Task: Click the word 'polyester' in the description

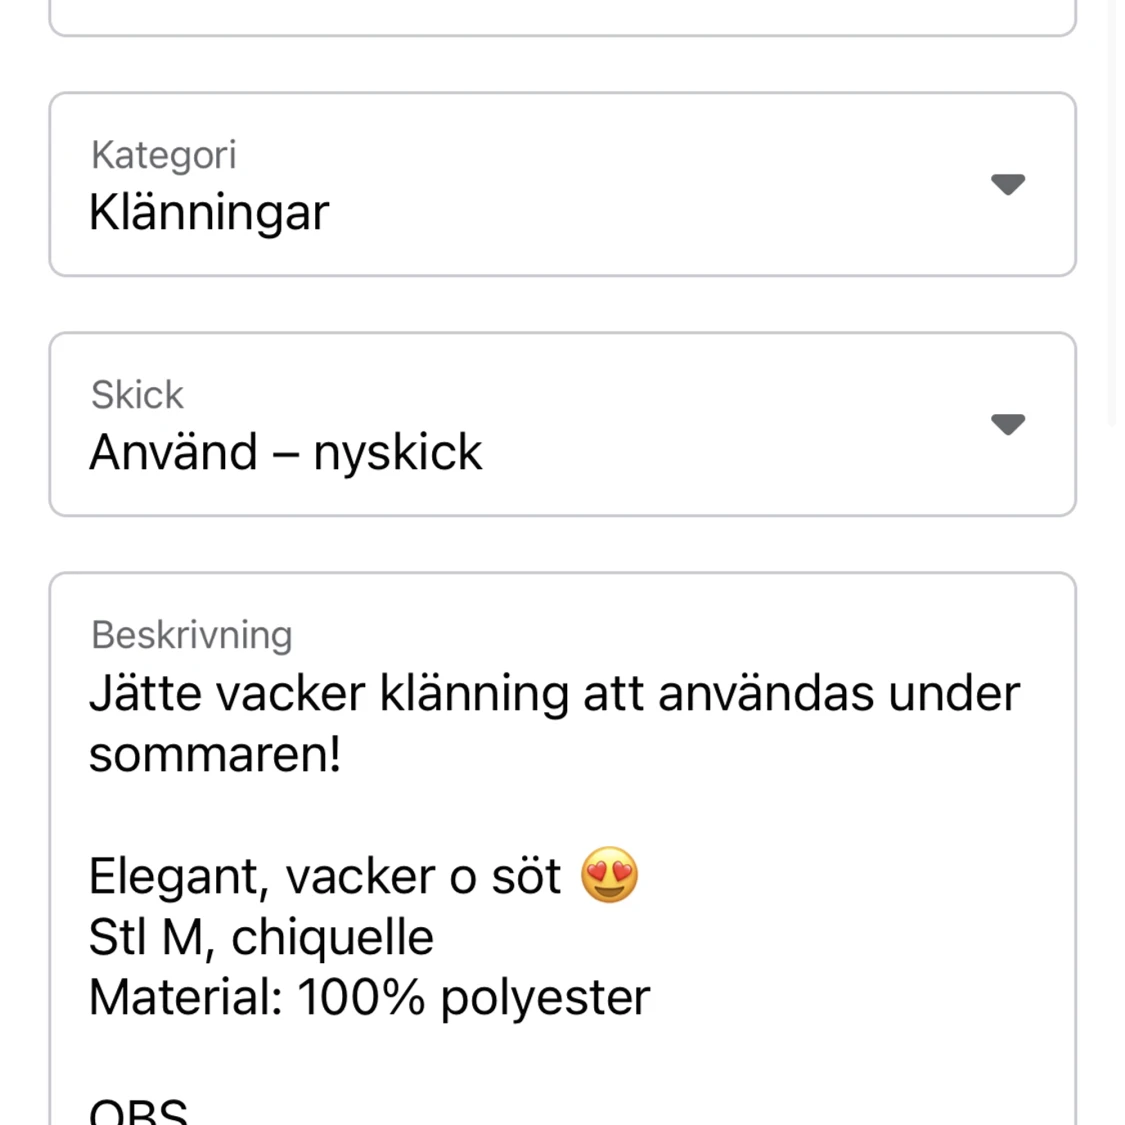Action: point(545,997)
